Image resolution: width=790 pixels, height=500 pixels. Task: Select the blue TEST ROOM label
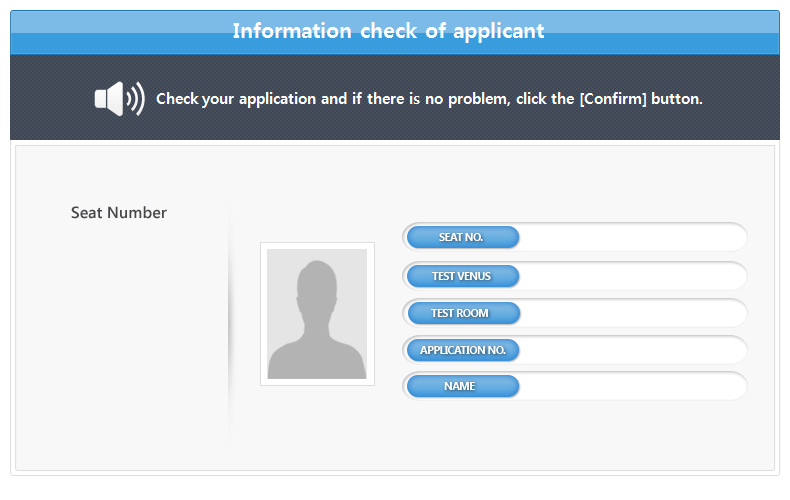[462, 313]
